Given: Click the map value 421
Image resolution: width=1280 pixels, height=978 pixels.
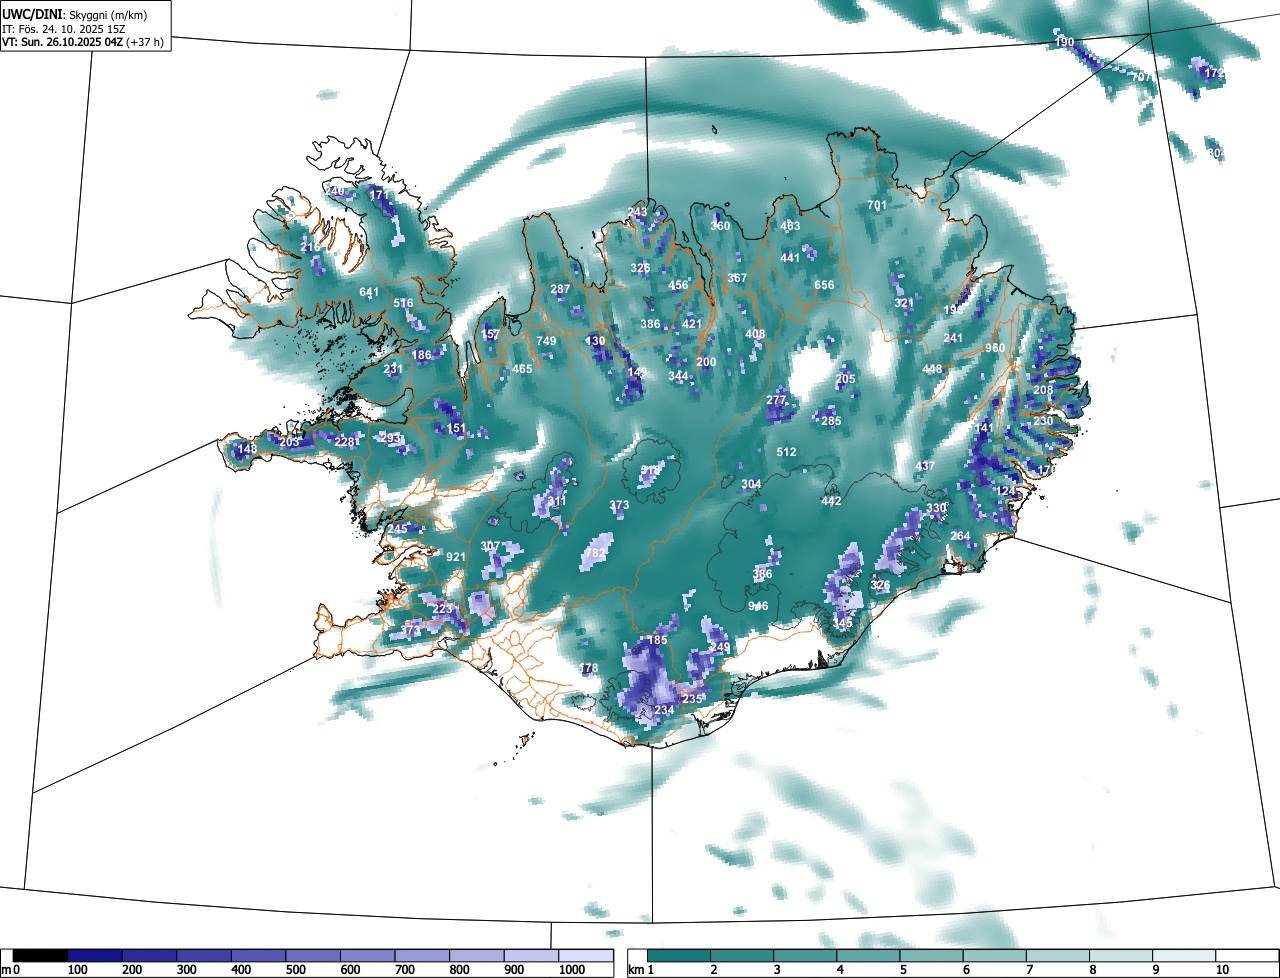Looking at the screenshot, I should click(692, 324).
